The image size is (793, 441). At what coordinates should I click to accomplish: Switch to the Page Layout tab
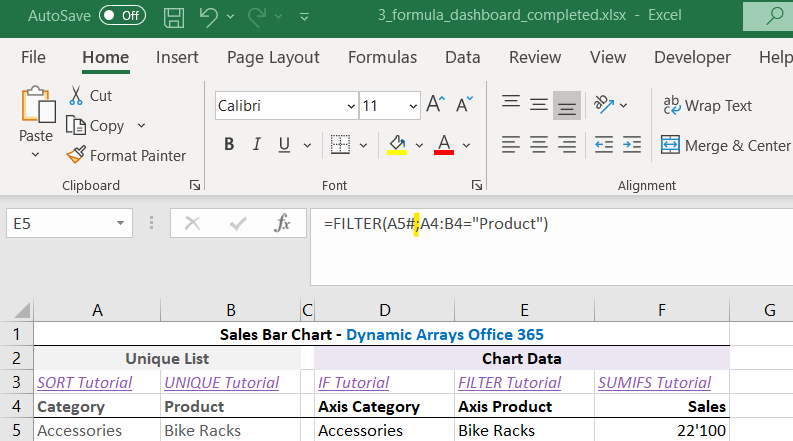273,57
